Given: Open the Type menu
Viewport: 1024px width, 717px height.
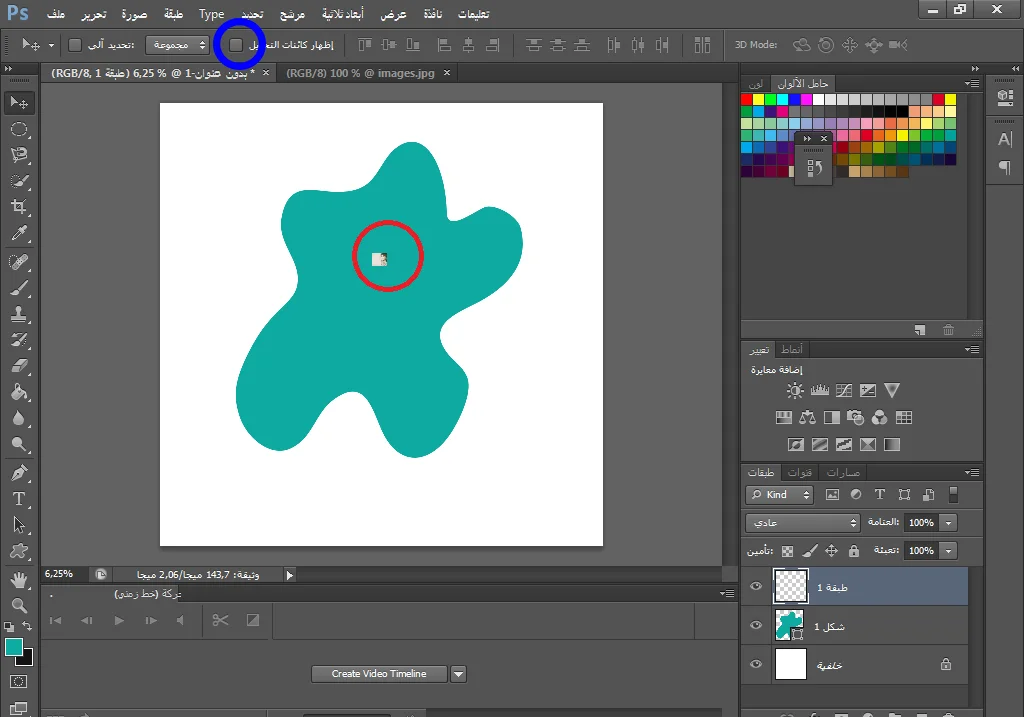Looking at the screenshot, I should pos(211,15).
